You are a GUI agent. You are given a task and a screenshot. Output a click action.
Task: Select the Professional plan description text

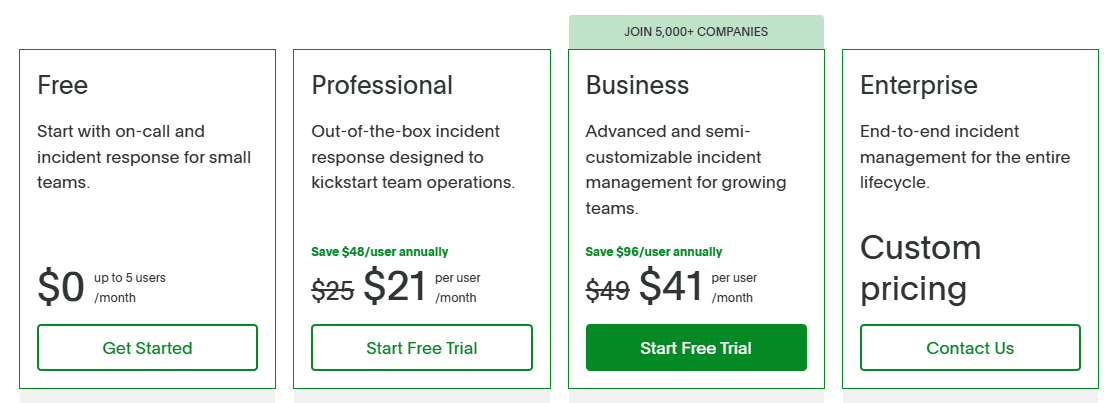[413, 157]
